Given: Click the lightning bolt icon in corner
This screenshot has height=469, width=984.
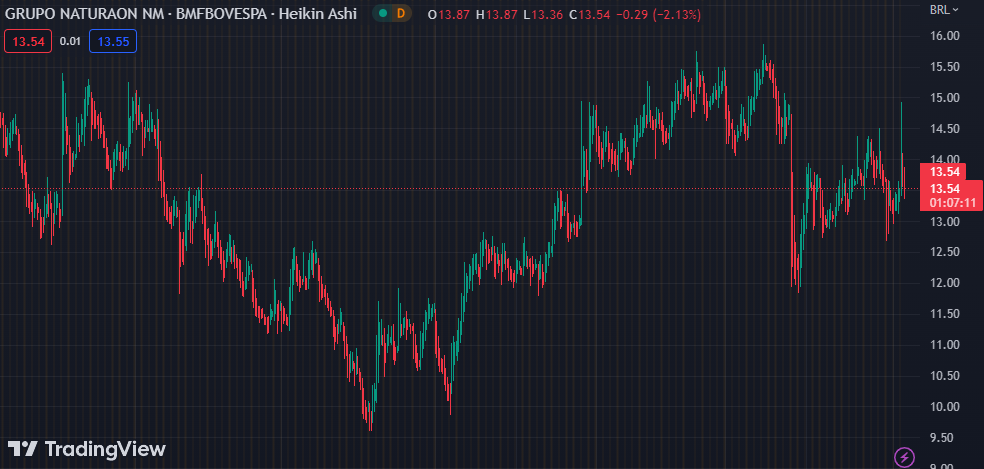Looking at the screenshot, I should pos(904,456).
